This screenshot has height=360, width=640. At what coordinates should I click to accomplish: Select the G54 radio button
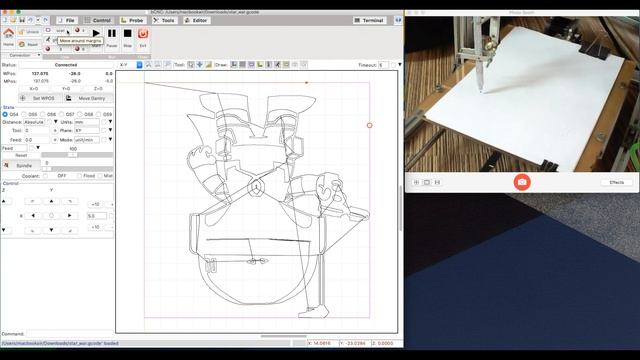click(5, 114)
